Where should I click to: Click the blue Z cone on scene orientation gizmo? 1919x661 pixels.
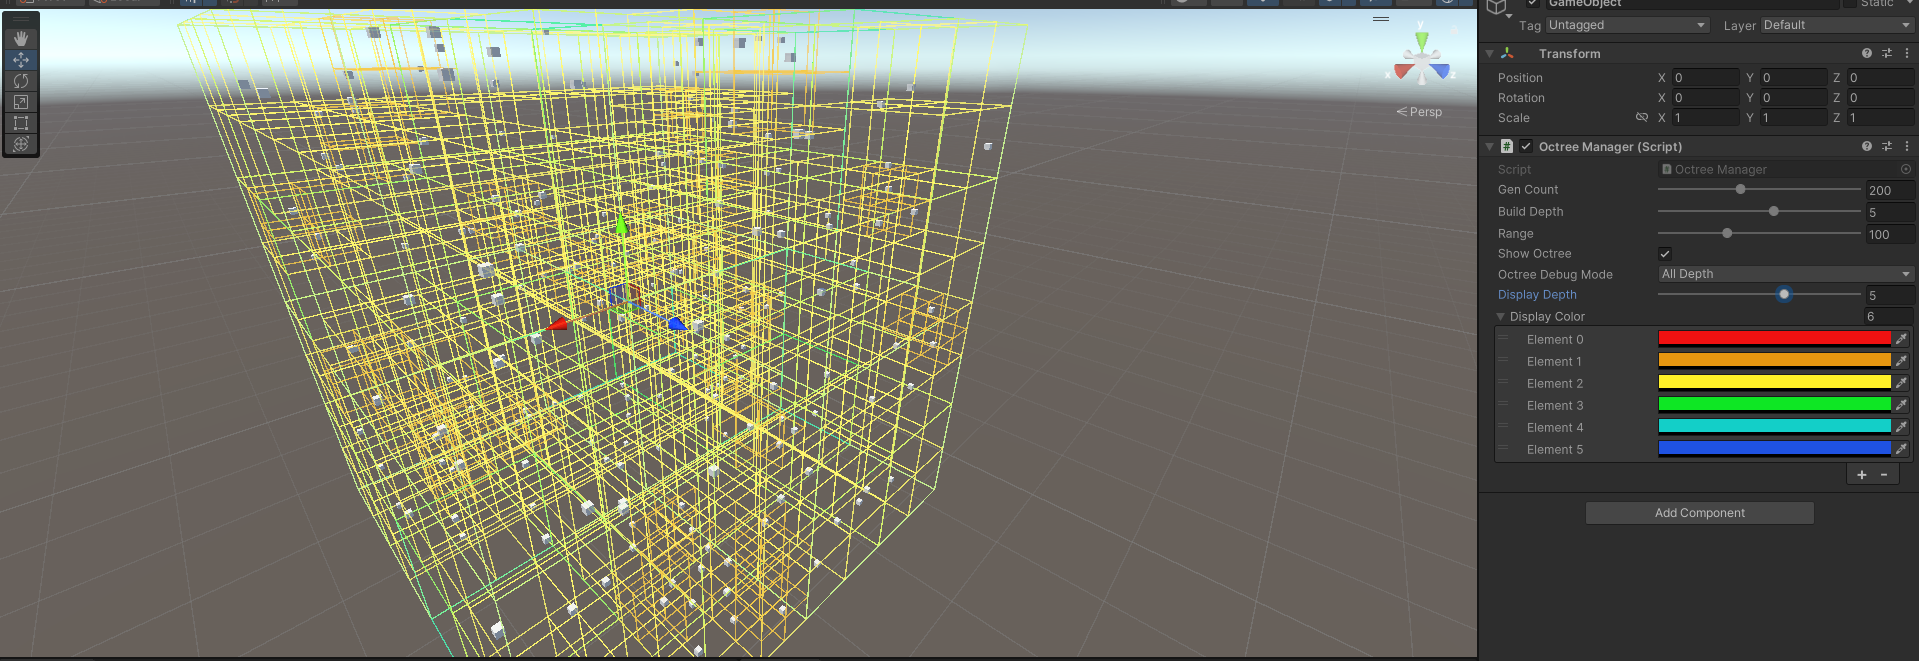pos(1440,71)
